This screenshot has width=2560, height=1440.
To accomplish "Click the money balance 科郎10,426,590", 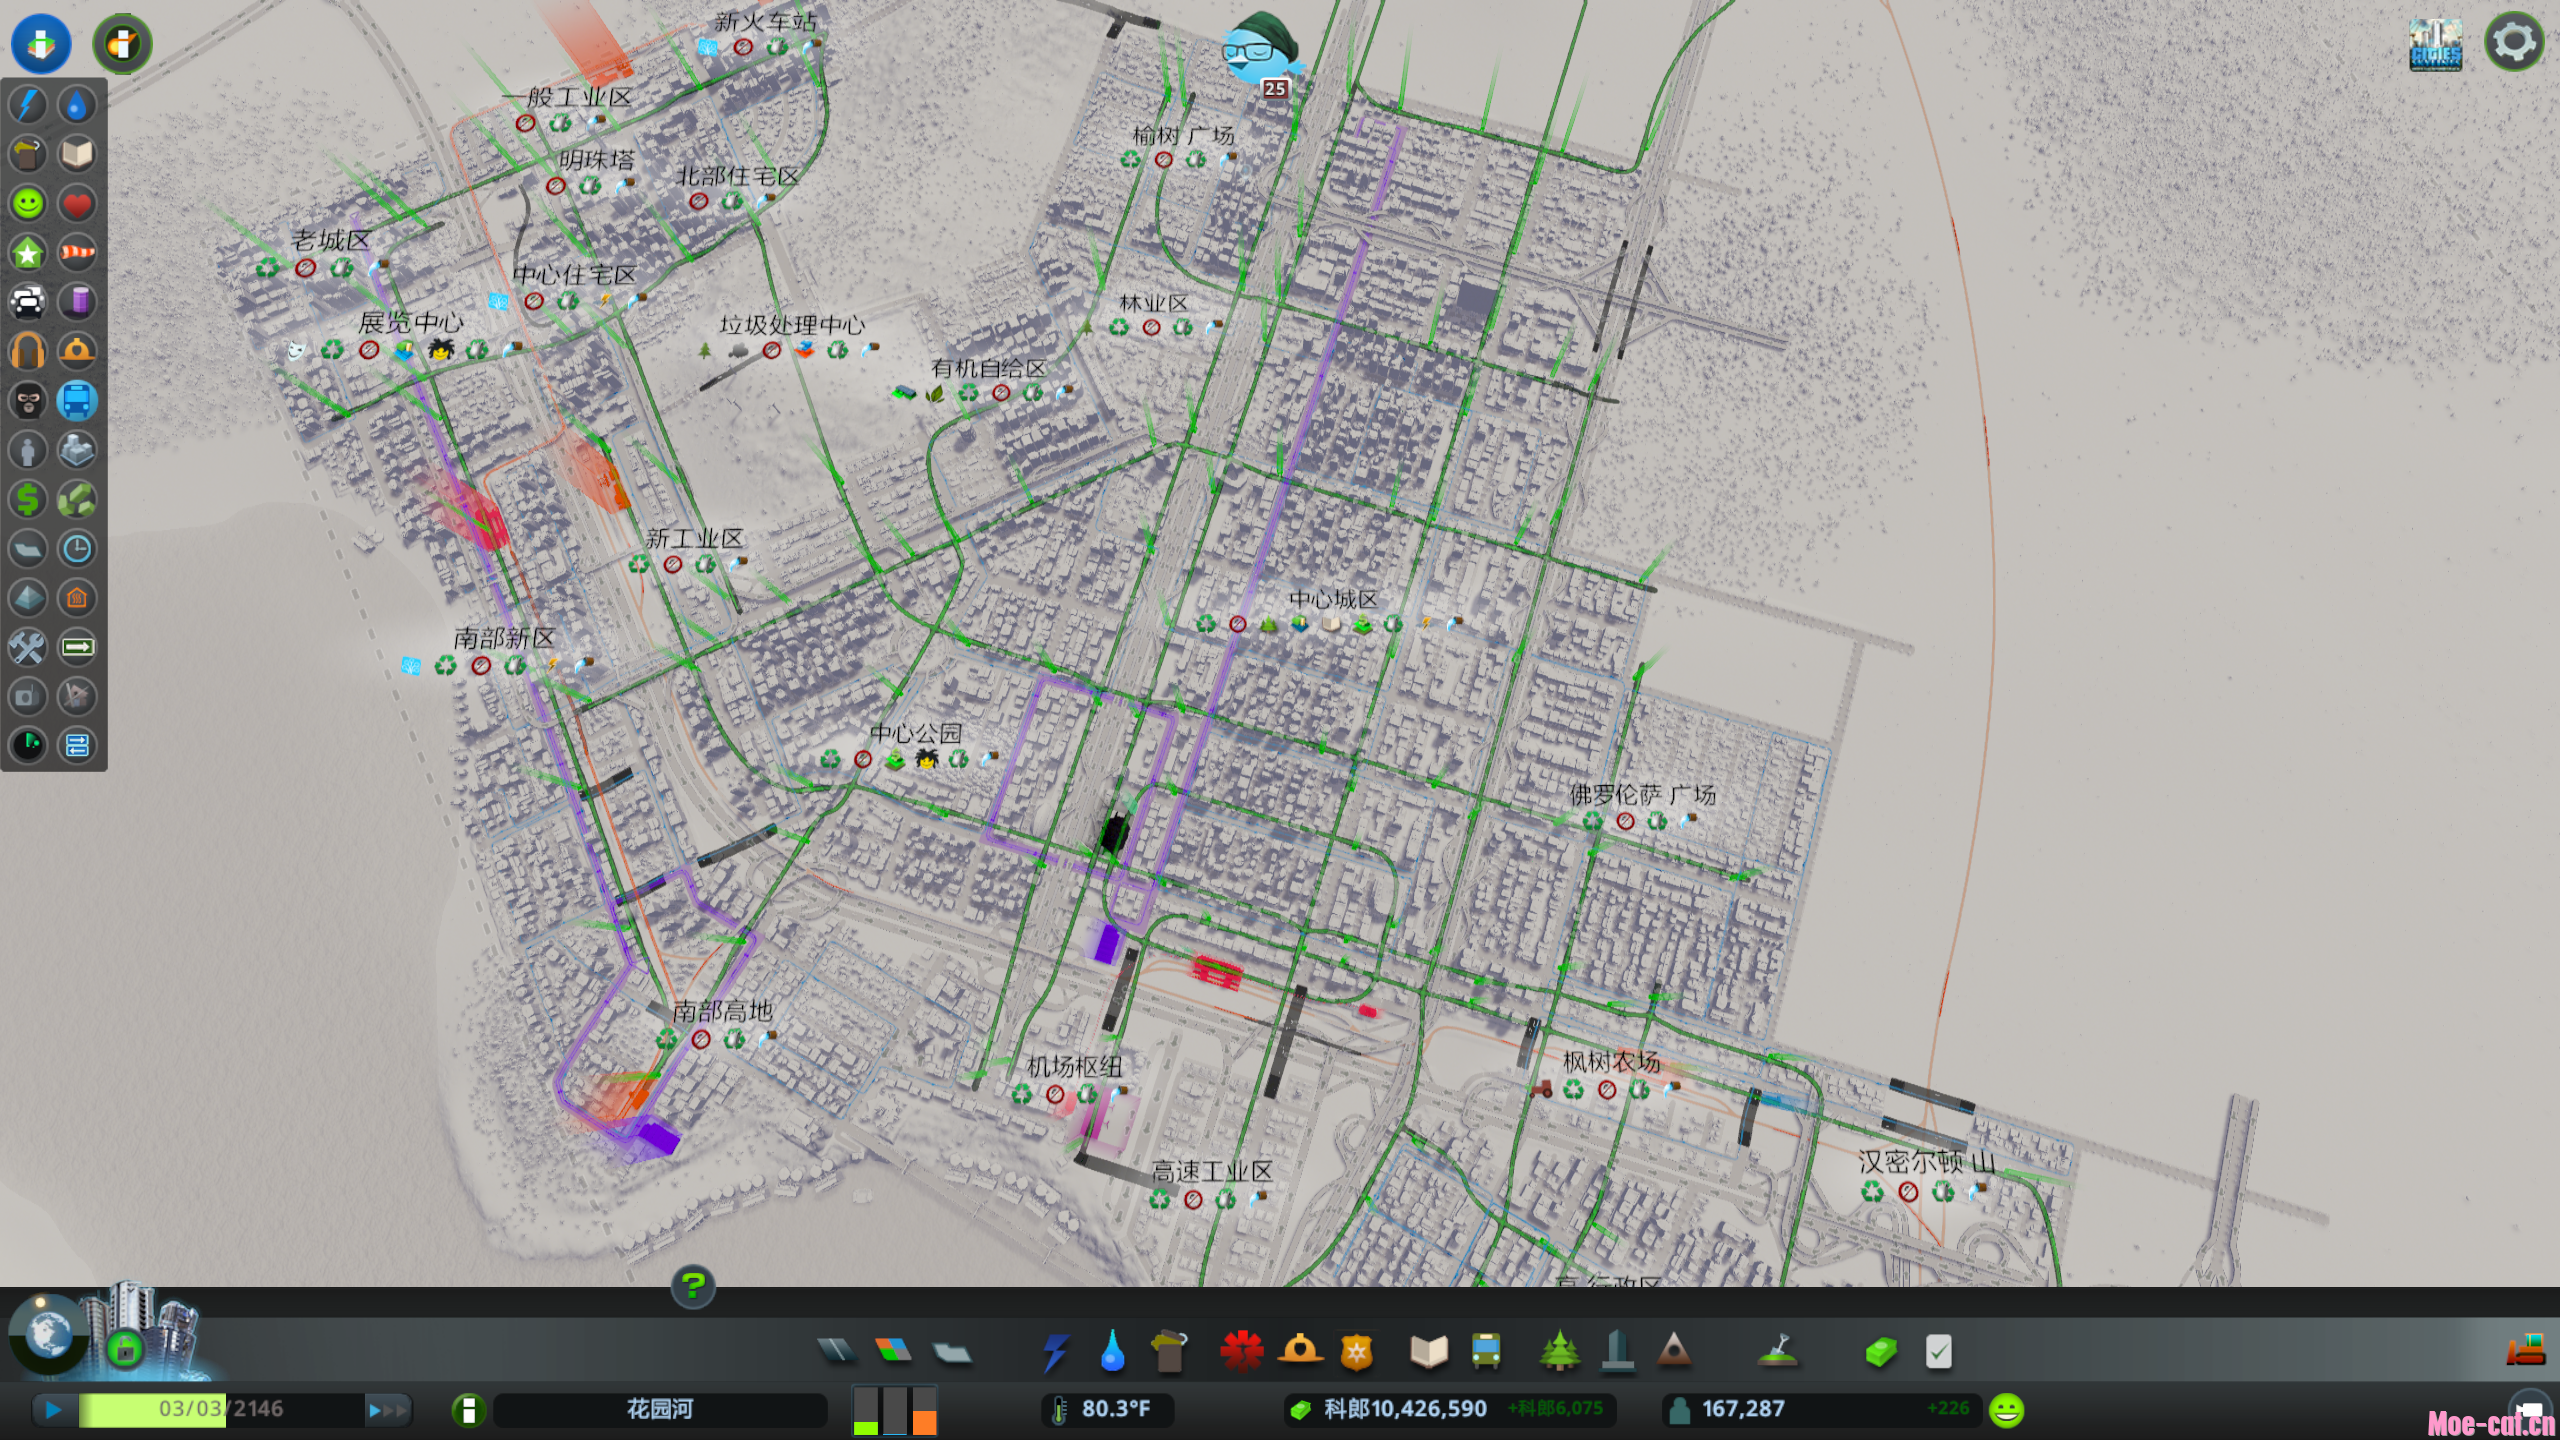I will click(1405, 1409).
